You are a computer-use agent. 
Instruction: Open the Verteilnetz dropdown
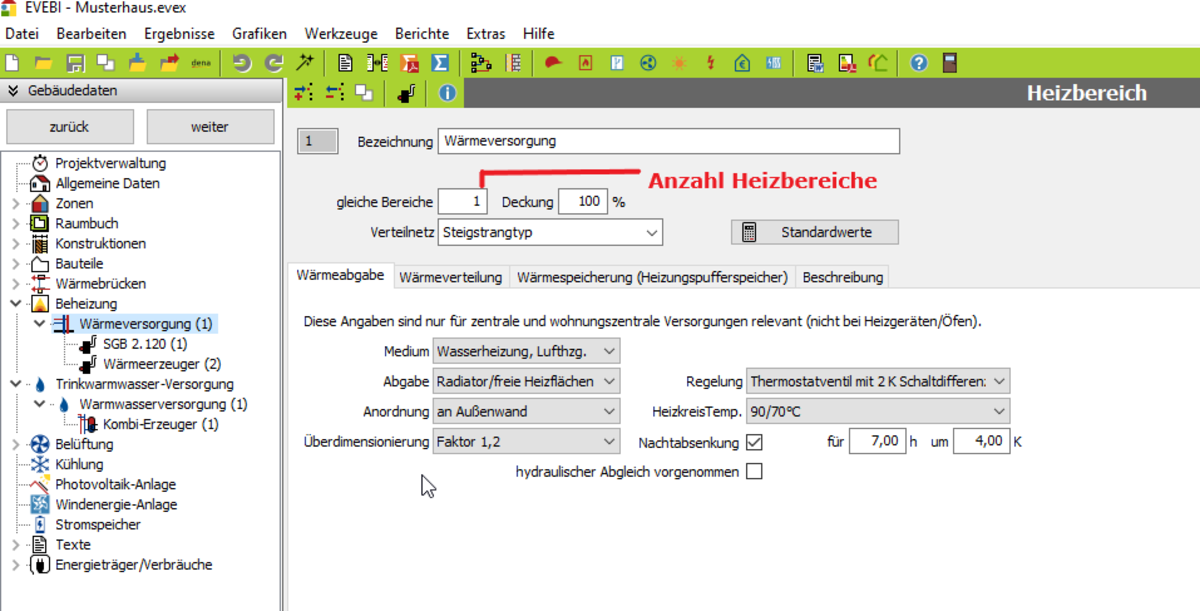551,232
